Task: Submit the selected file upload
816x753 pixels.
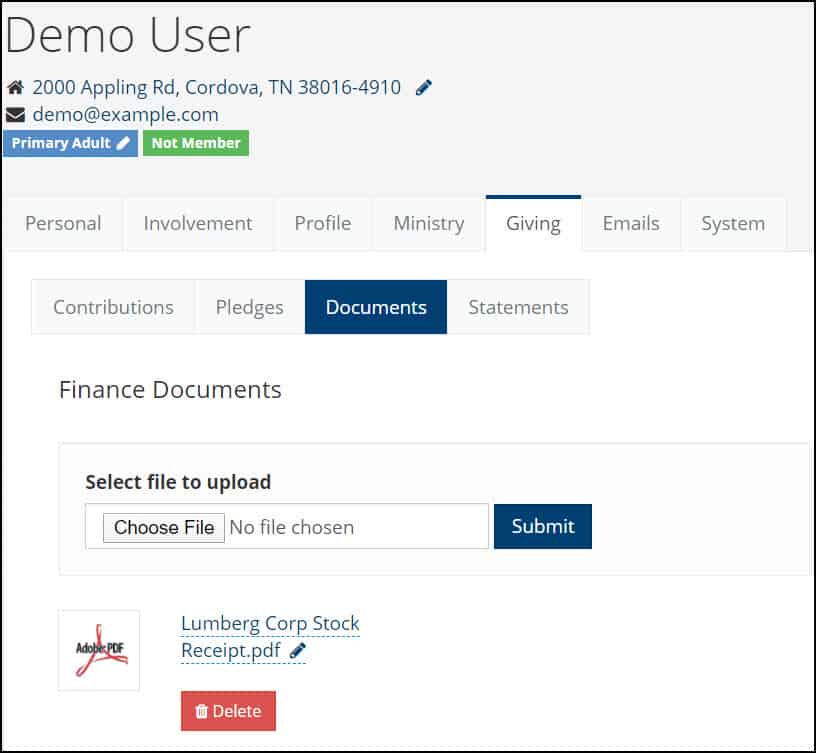Action: tap(543, 526)
